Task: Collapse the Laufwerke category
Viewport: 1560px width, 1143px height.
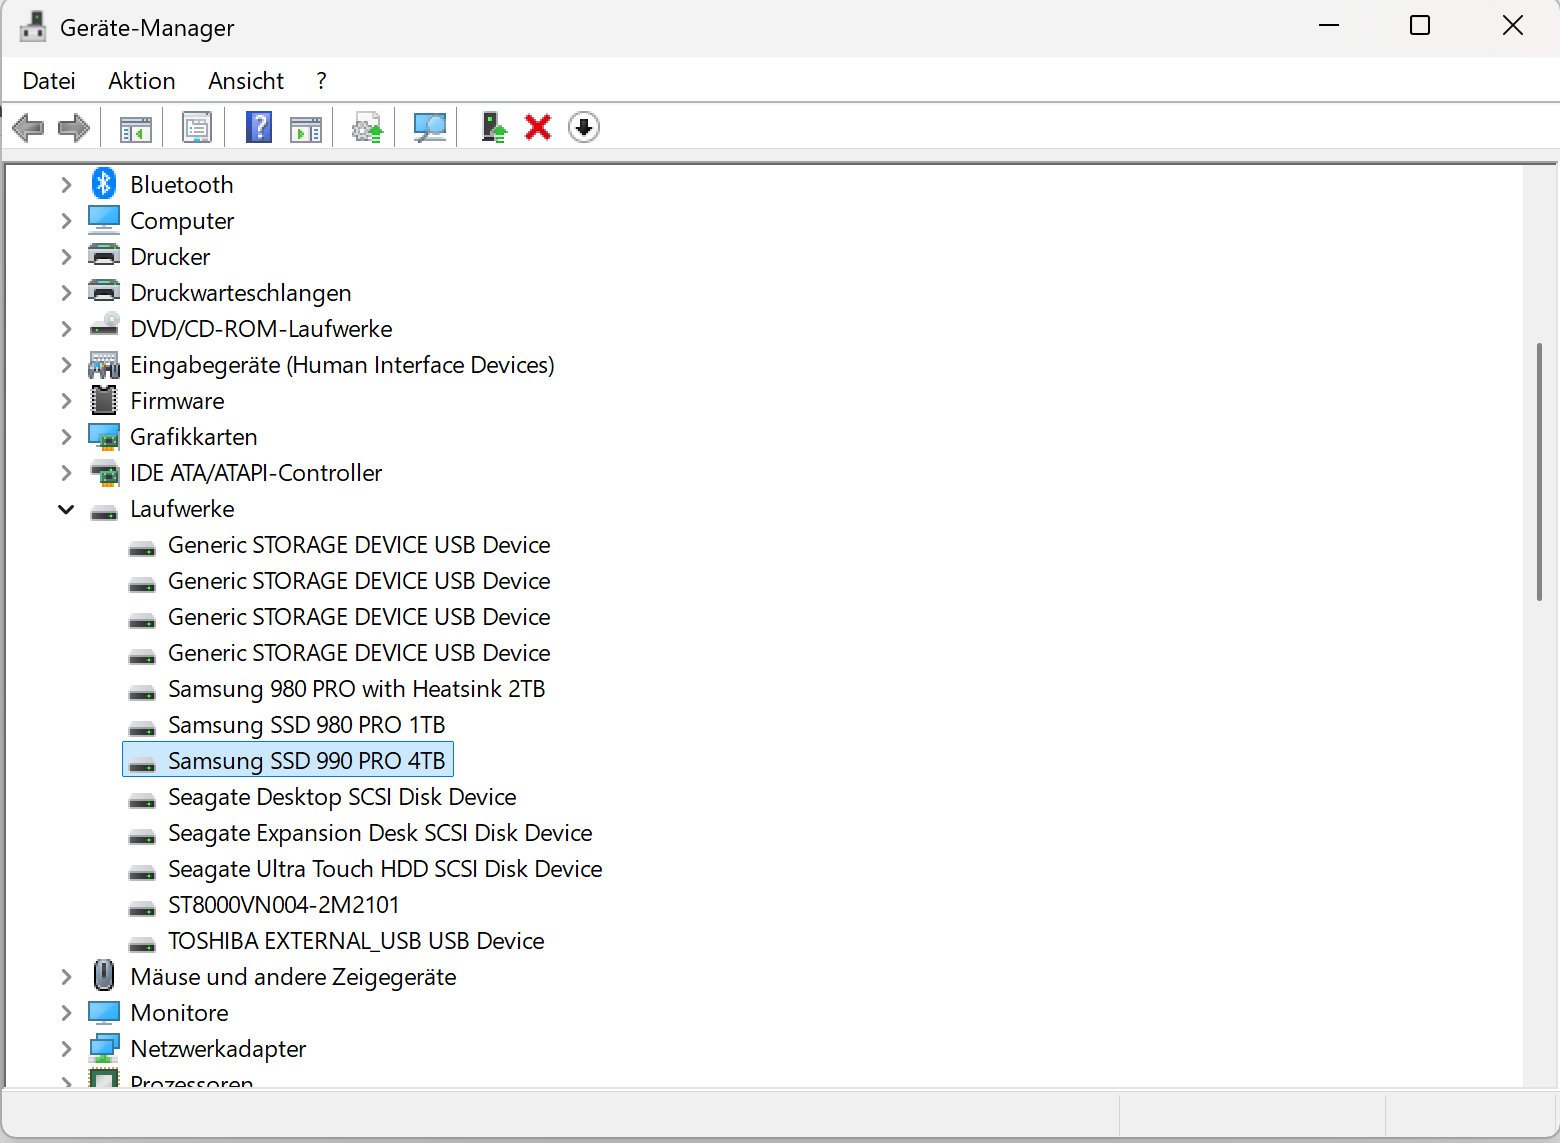Action: (66, 509)
